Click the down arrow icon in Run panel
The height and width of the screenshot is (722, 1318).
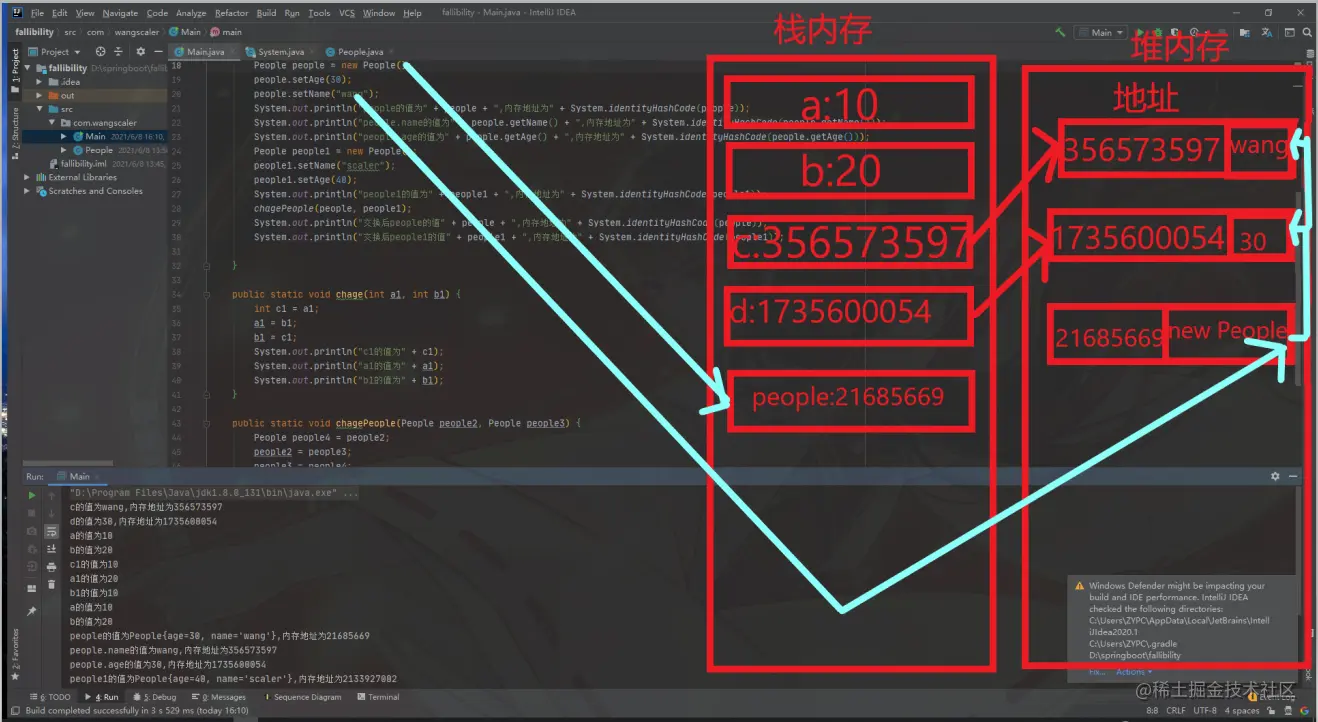pos(52,513)
